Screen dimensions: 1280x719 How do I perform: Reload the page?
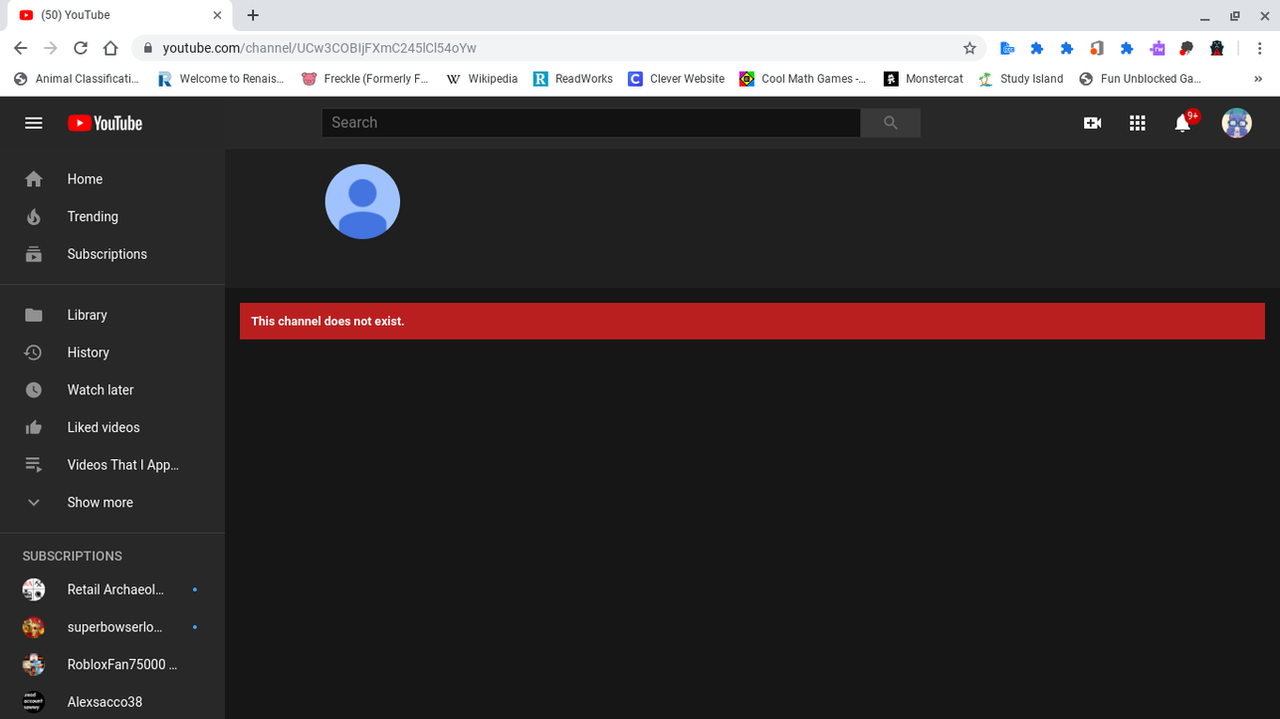coord(81,48)
